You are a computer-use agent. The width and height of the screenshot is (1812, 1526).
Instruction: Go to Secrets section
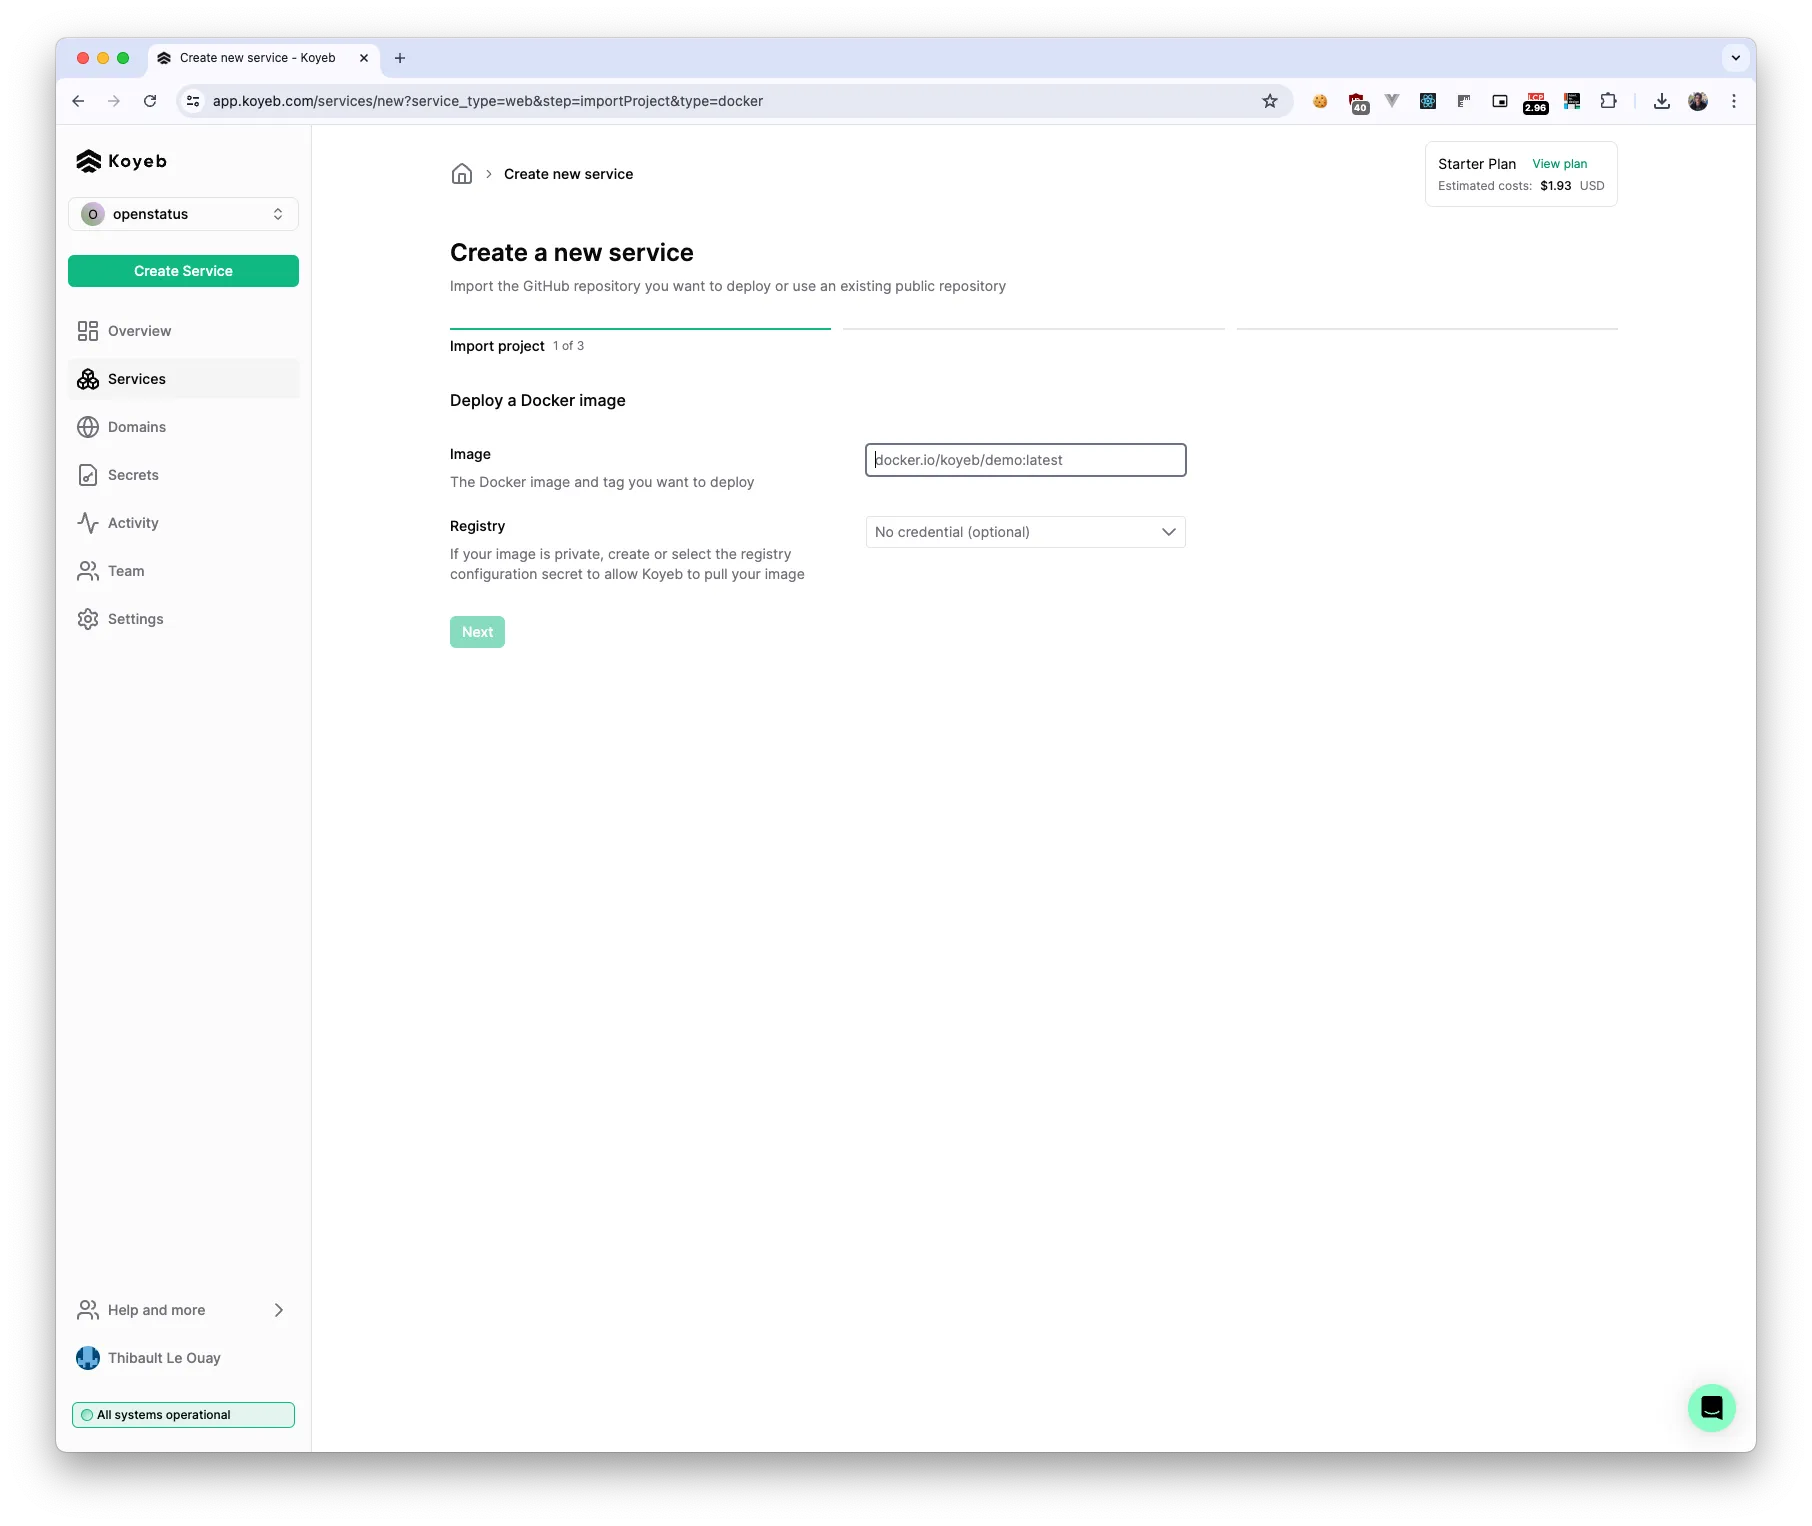point(133,475)
